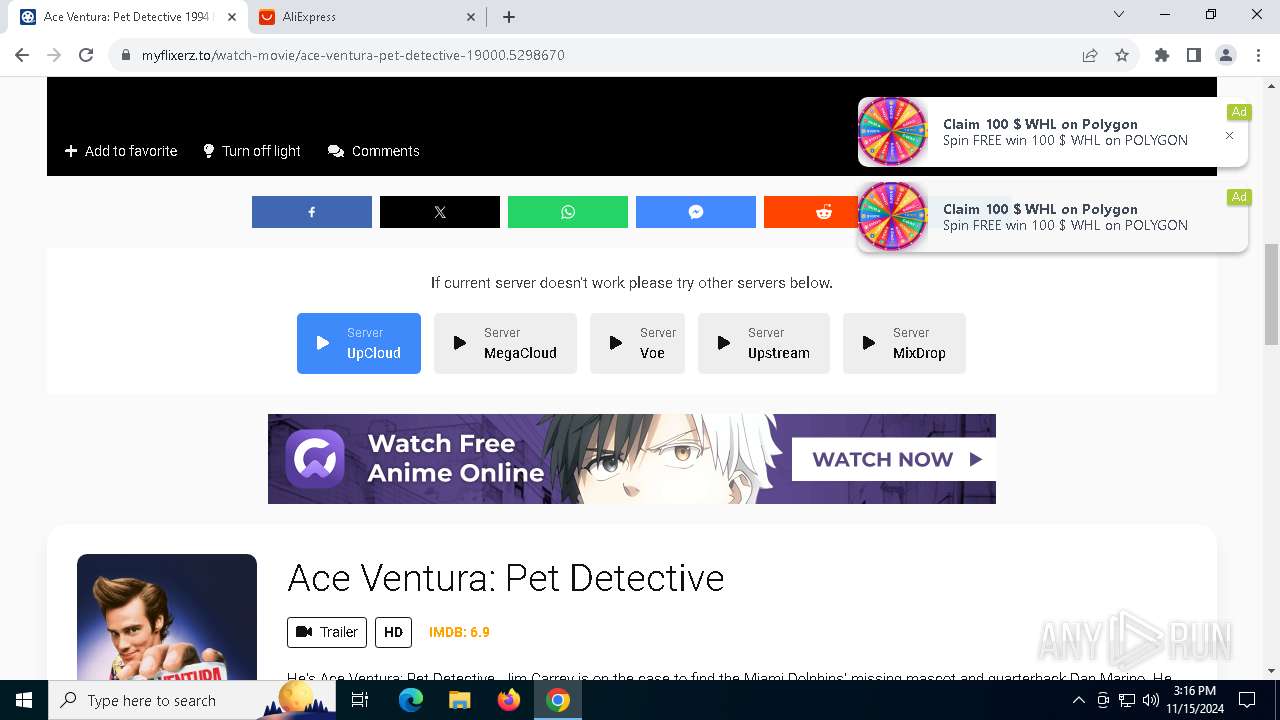Screen dimensions: 1280x720
Task: Open Task View in taskbar
Action: (360, 700)
